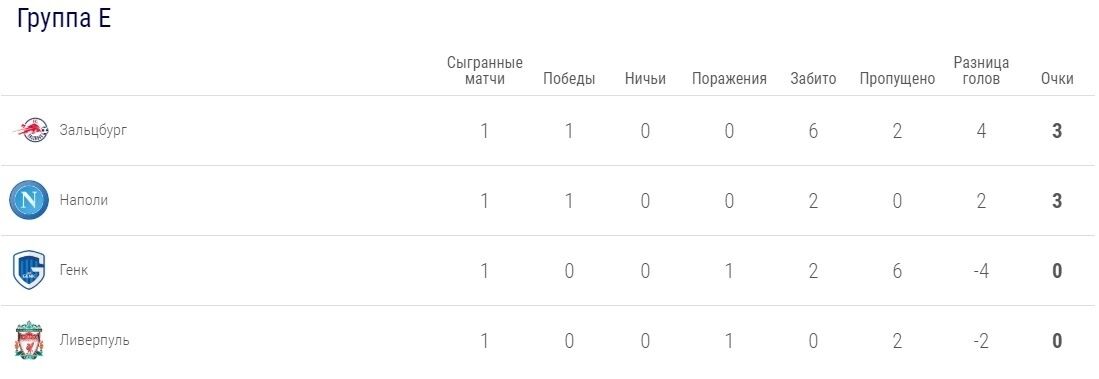The image size is (1099, 379).
Task: Open the Генк team link
Action: 74,270
